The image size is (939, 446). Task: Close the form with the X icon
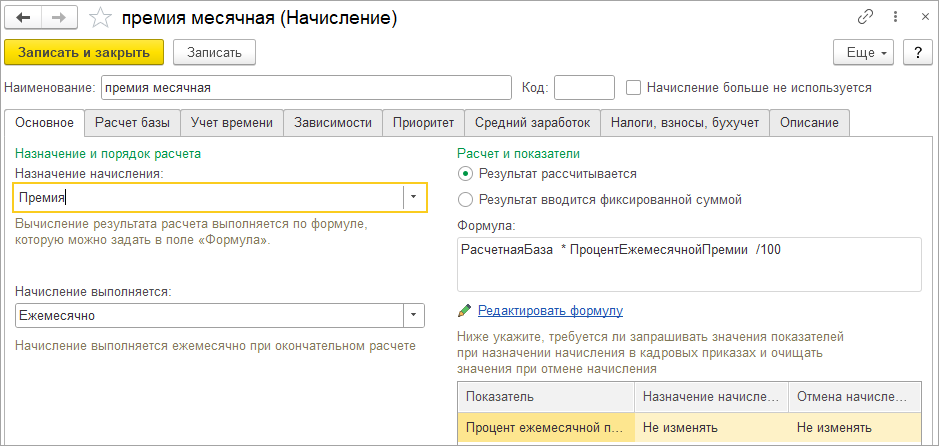click(x=918, y=18)
